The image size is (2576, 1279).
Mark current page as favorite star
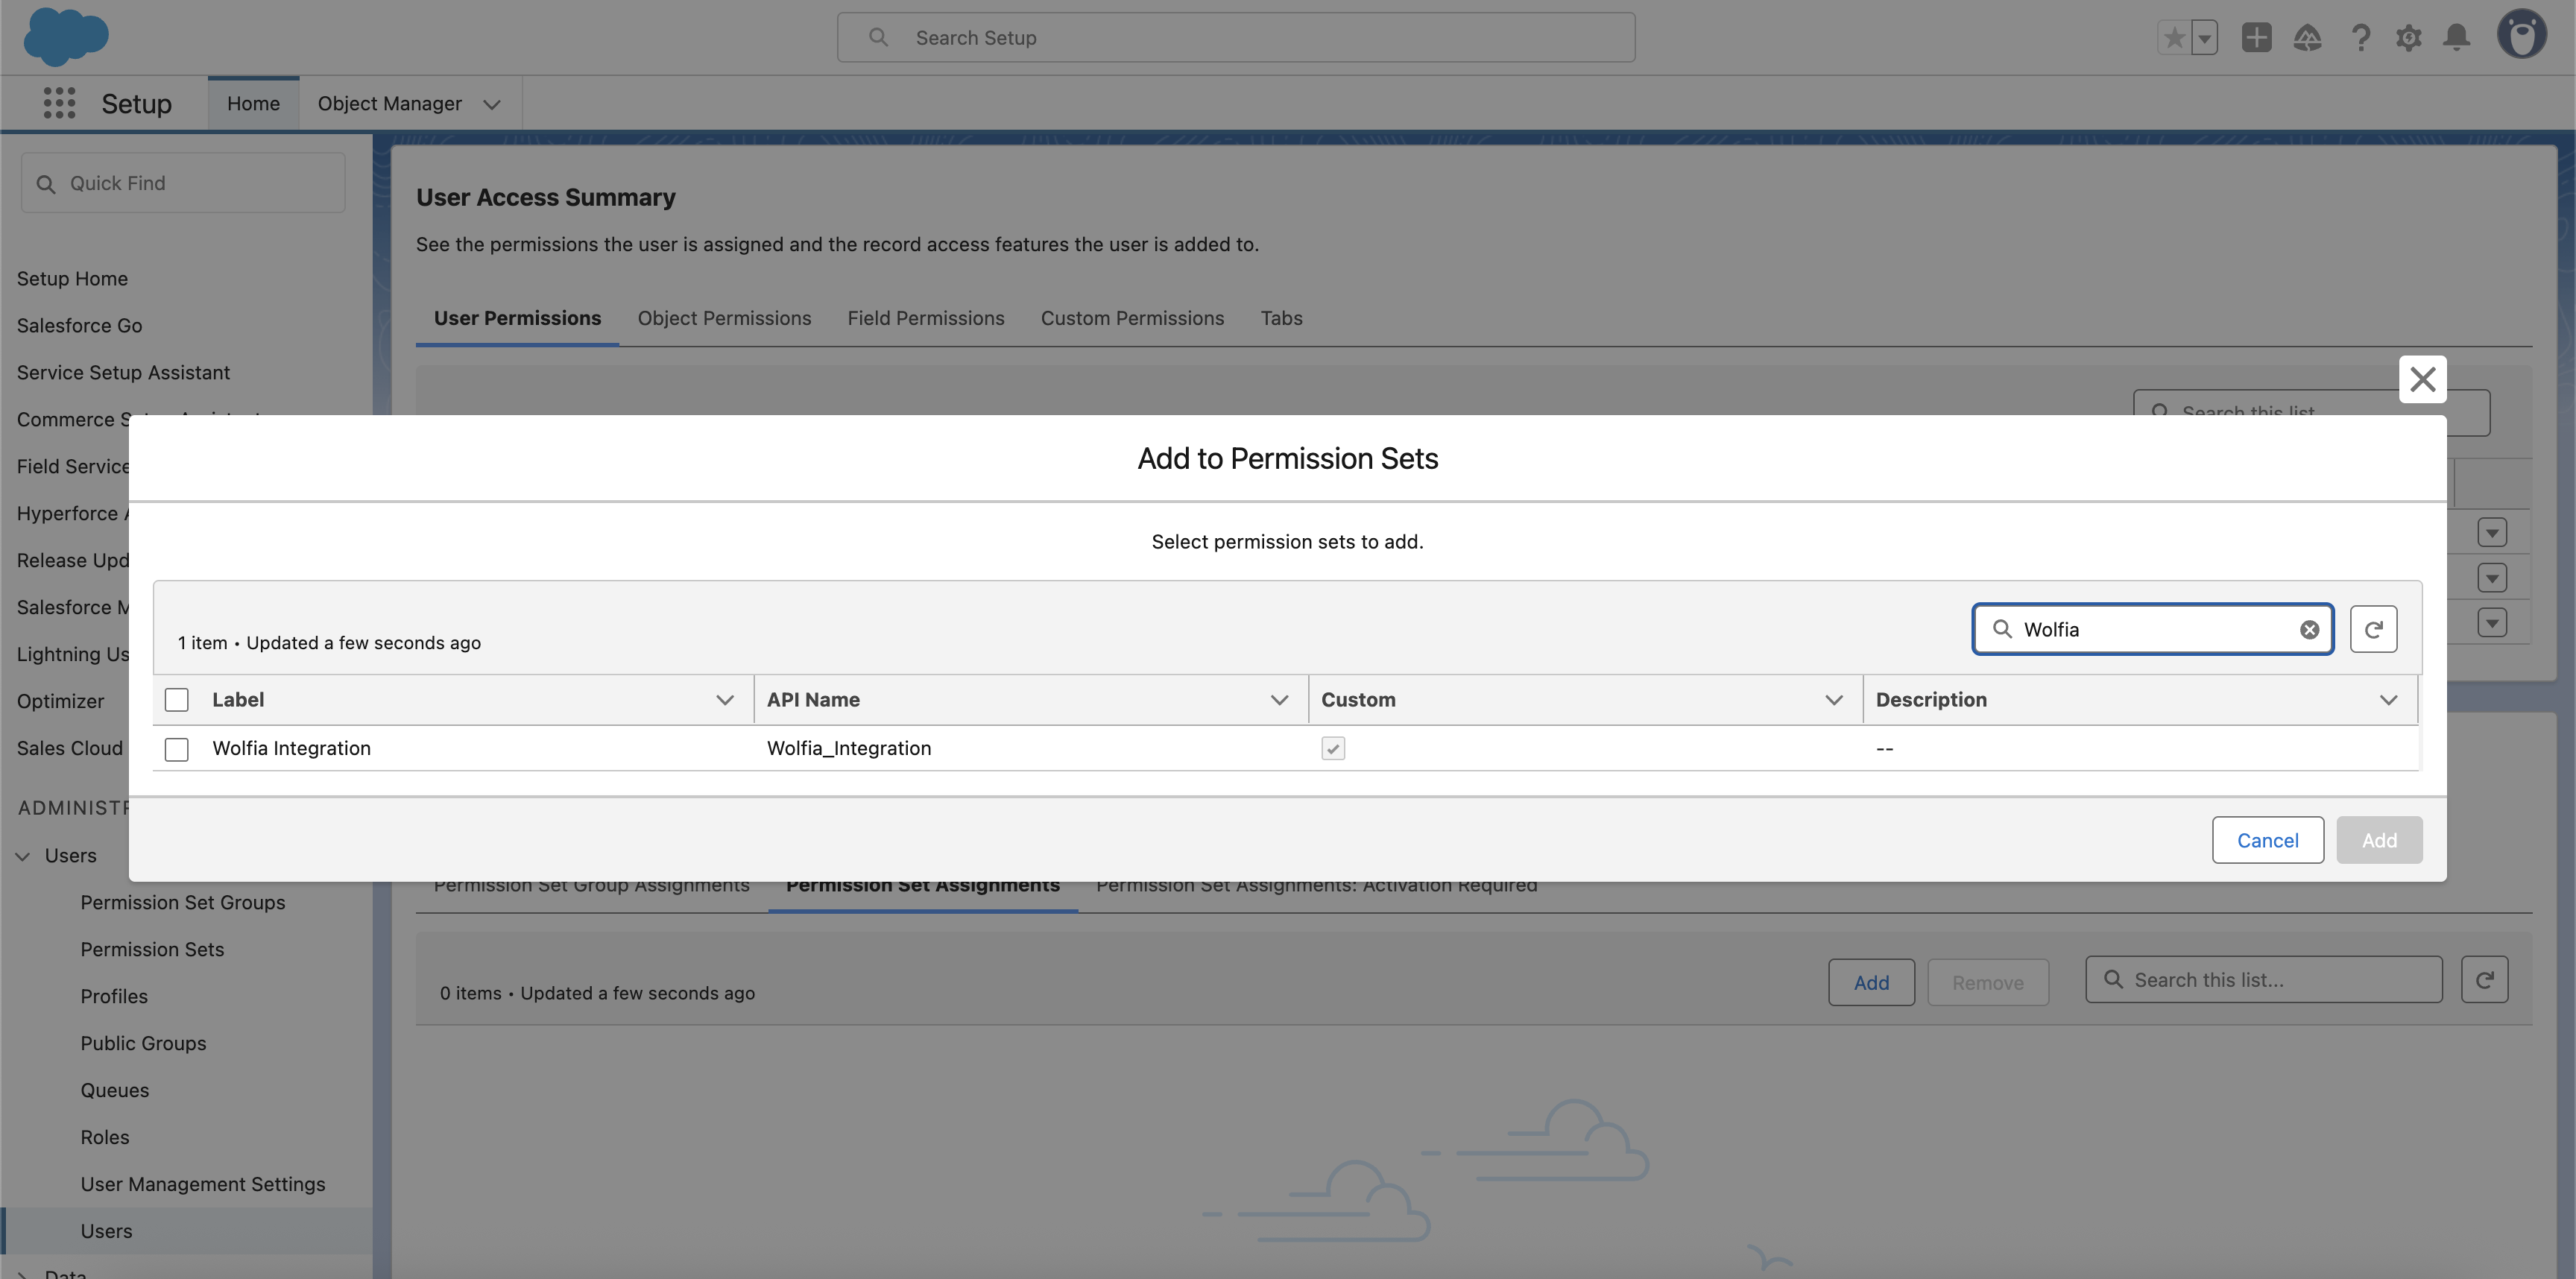[2174, 37]
